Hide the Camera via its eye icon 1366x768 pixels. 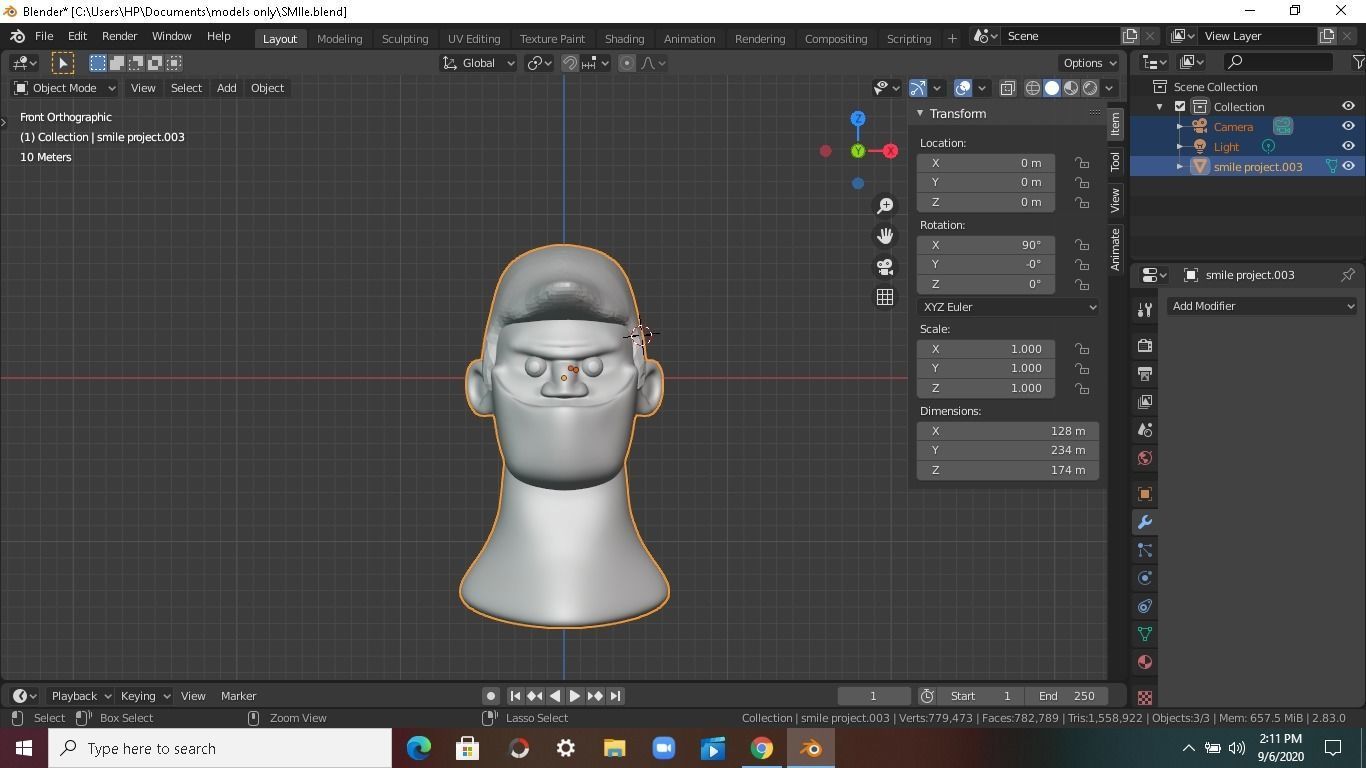pyautogui.click(x=1348, y=127)
